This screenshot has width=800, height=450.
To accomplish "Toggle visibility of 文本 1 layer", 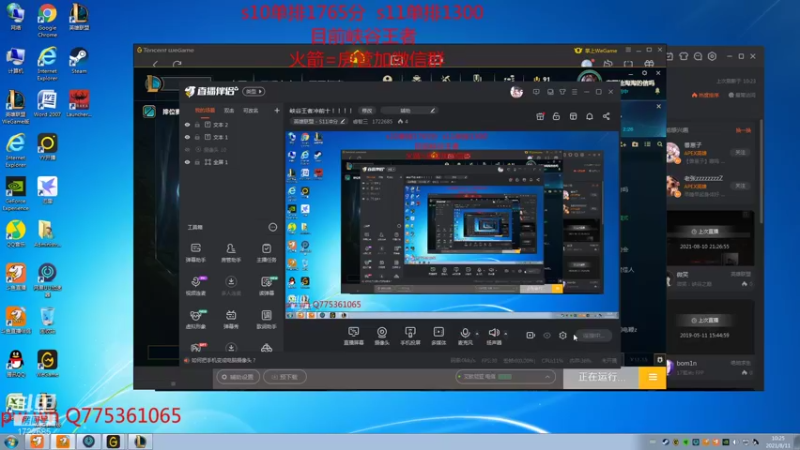I will (x=187, y=137).
